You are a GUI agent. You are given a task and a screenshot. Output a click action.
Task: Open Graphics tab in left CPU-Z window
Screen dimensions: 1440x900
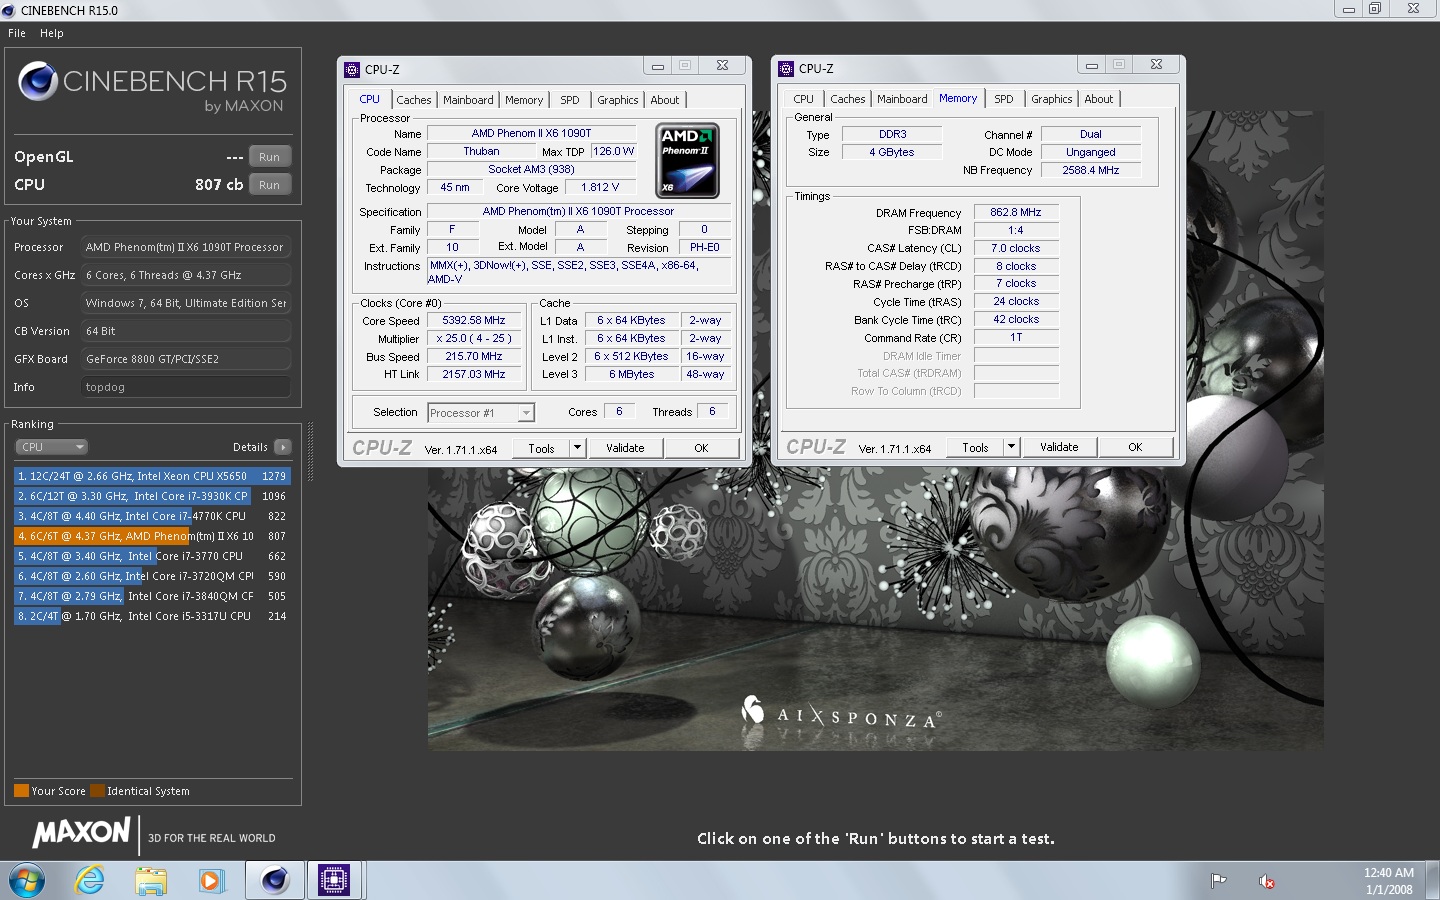(618, 100)
